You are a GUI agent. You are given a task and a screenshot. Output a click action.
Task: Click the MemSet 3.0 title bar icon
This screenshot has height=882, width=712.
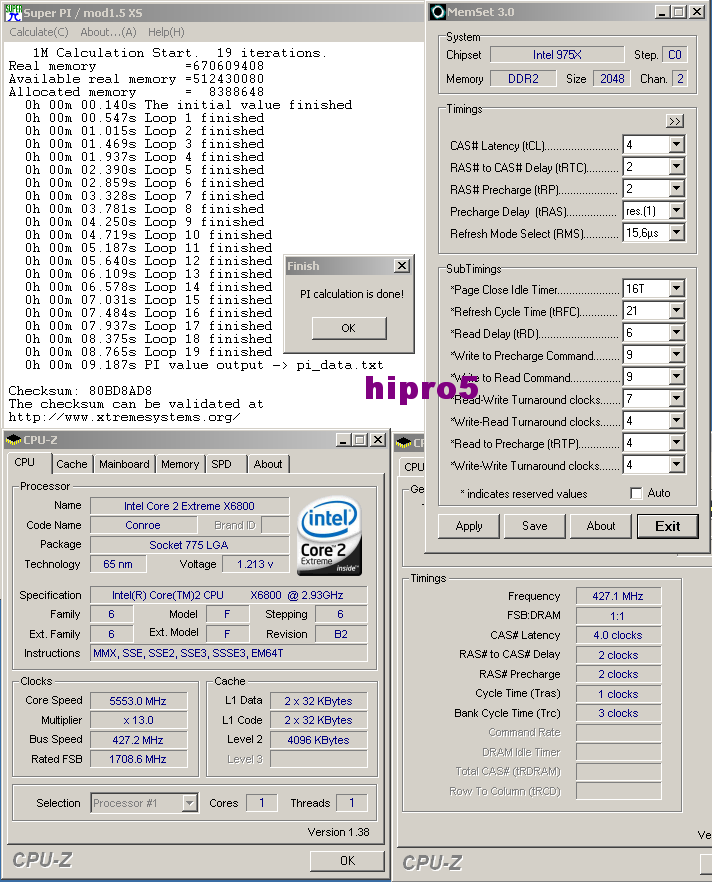[x=438, y=12]
